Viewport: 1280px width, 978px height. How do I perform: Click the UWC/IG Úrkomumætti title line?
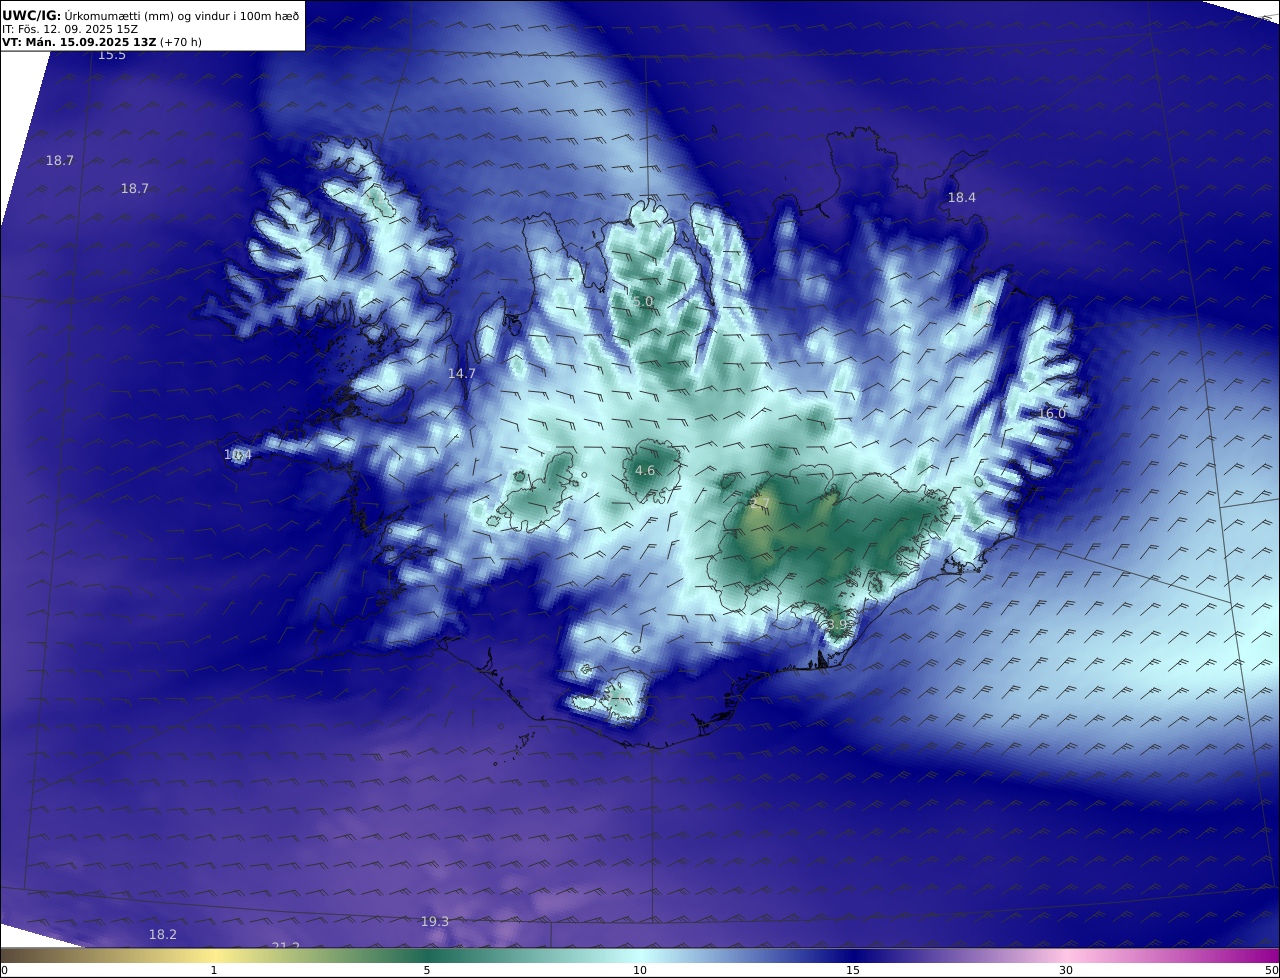pyautogui.click(x=151, y=16)
